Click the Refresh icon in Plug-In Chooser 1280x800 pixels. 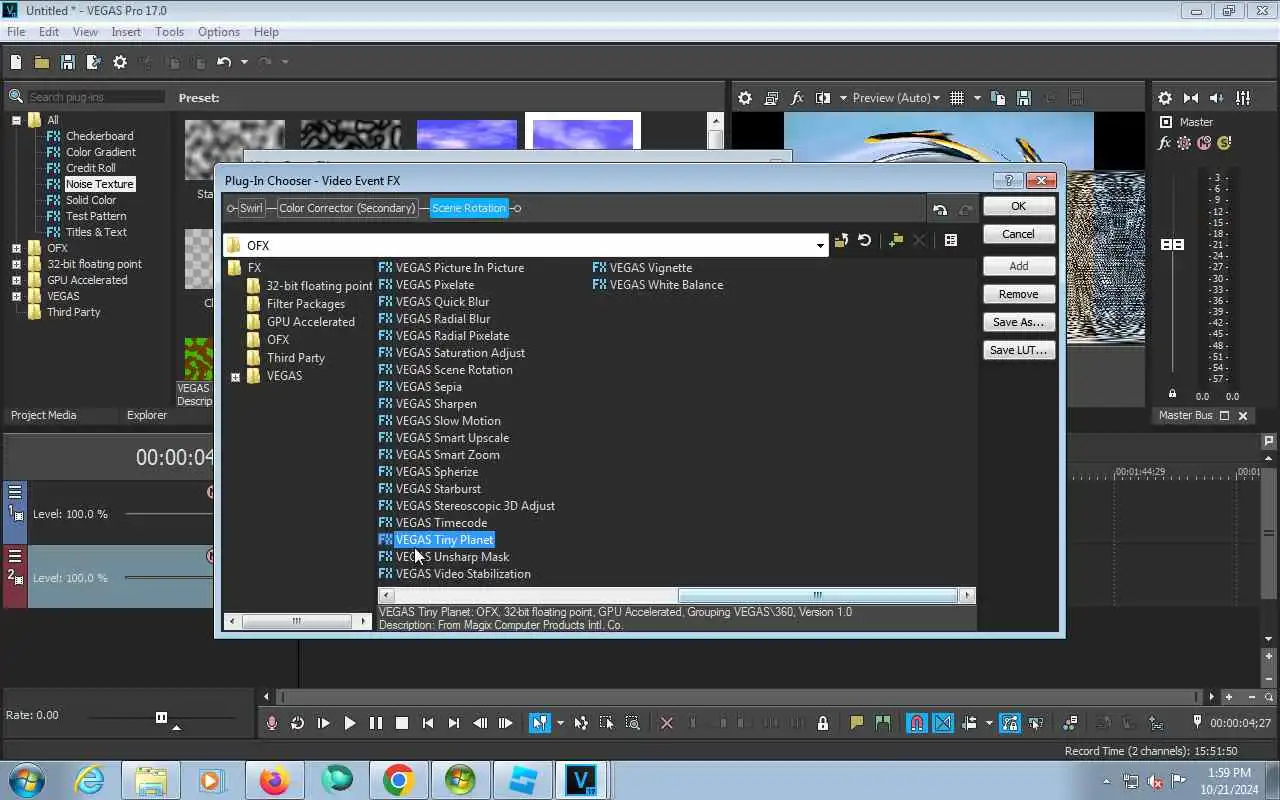point(865,241)
